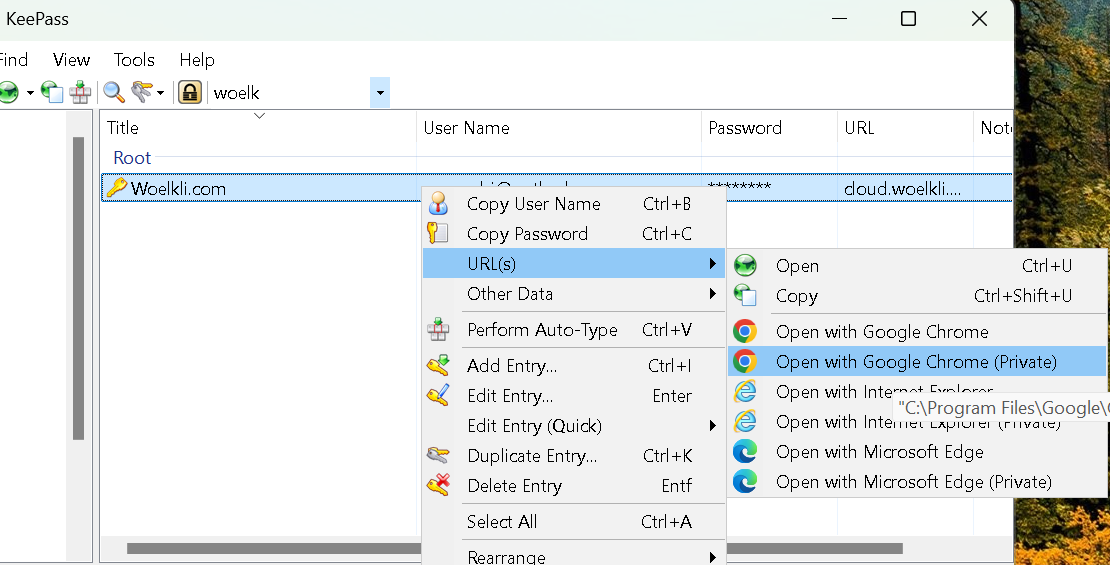Click the Find magnifier toolbar icon

click(113, 92)
